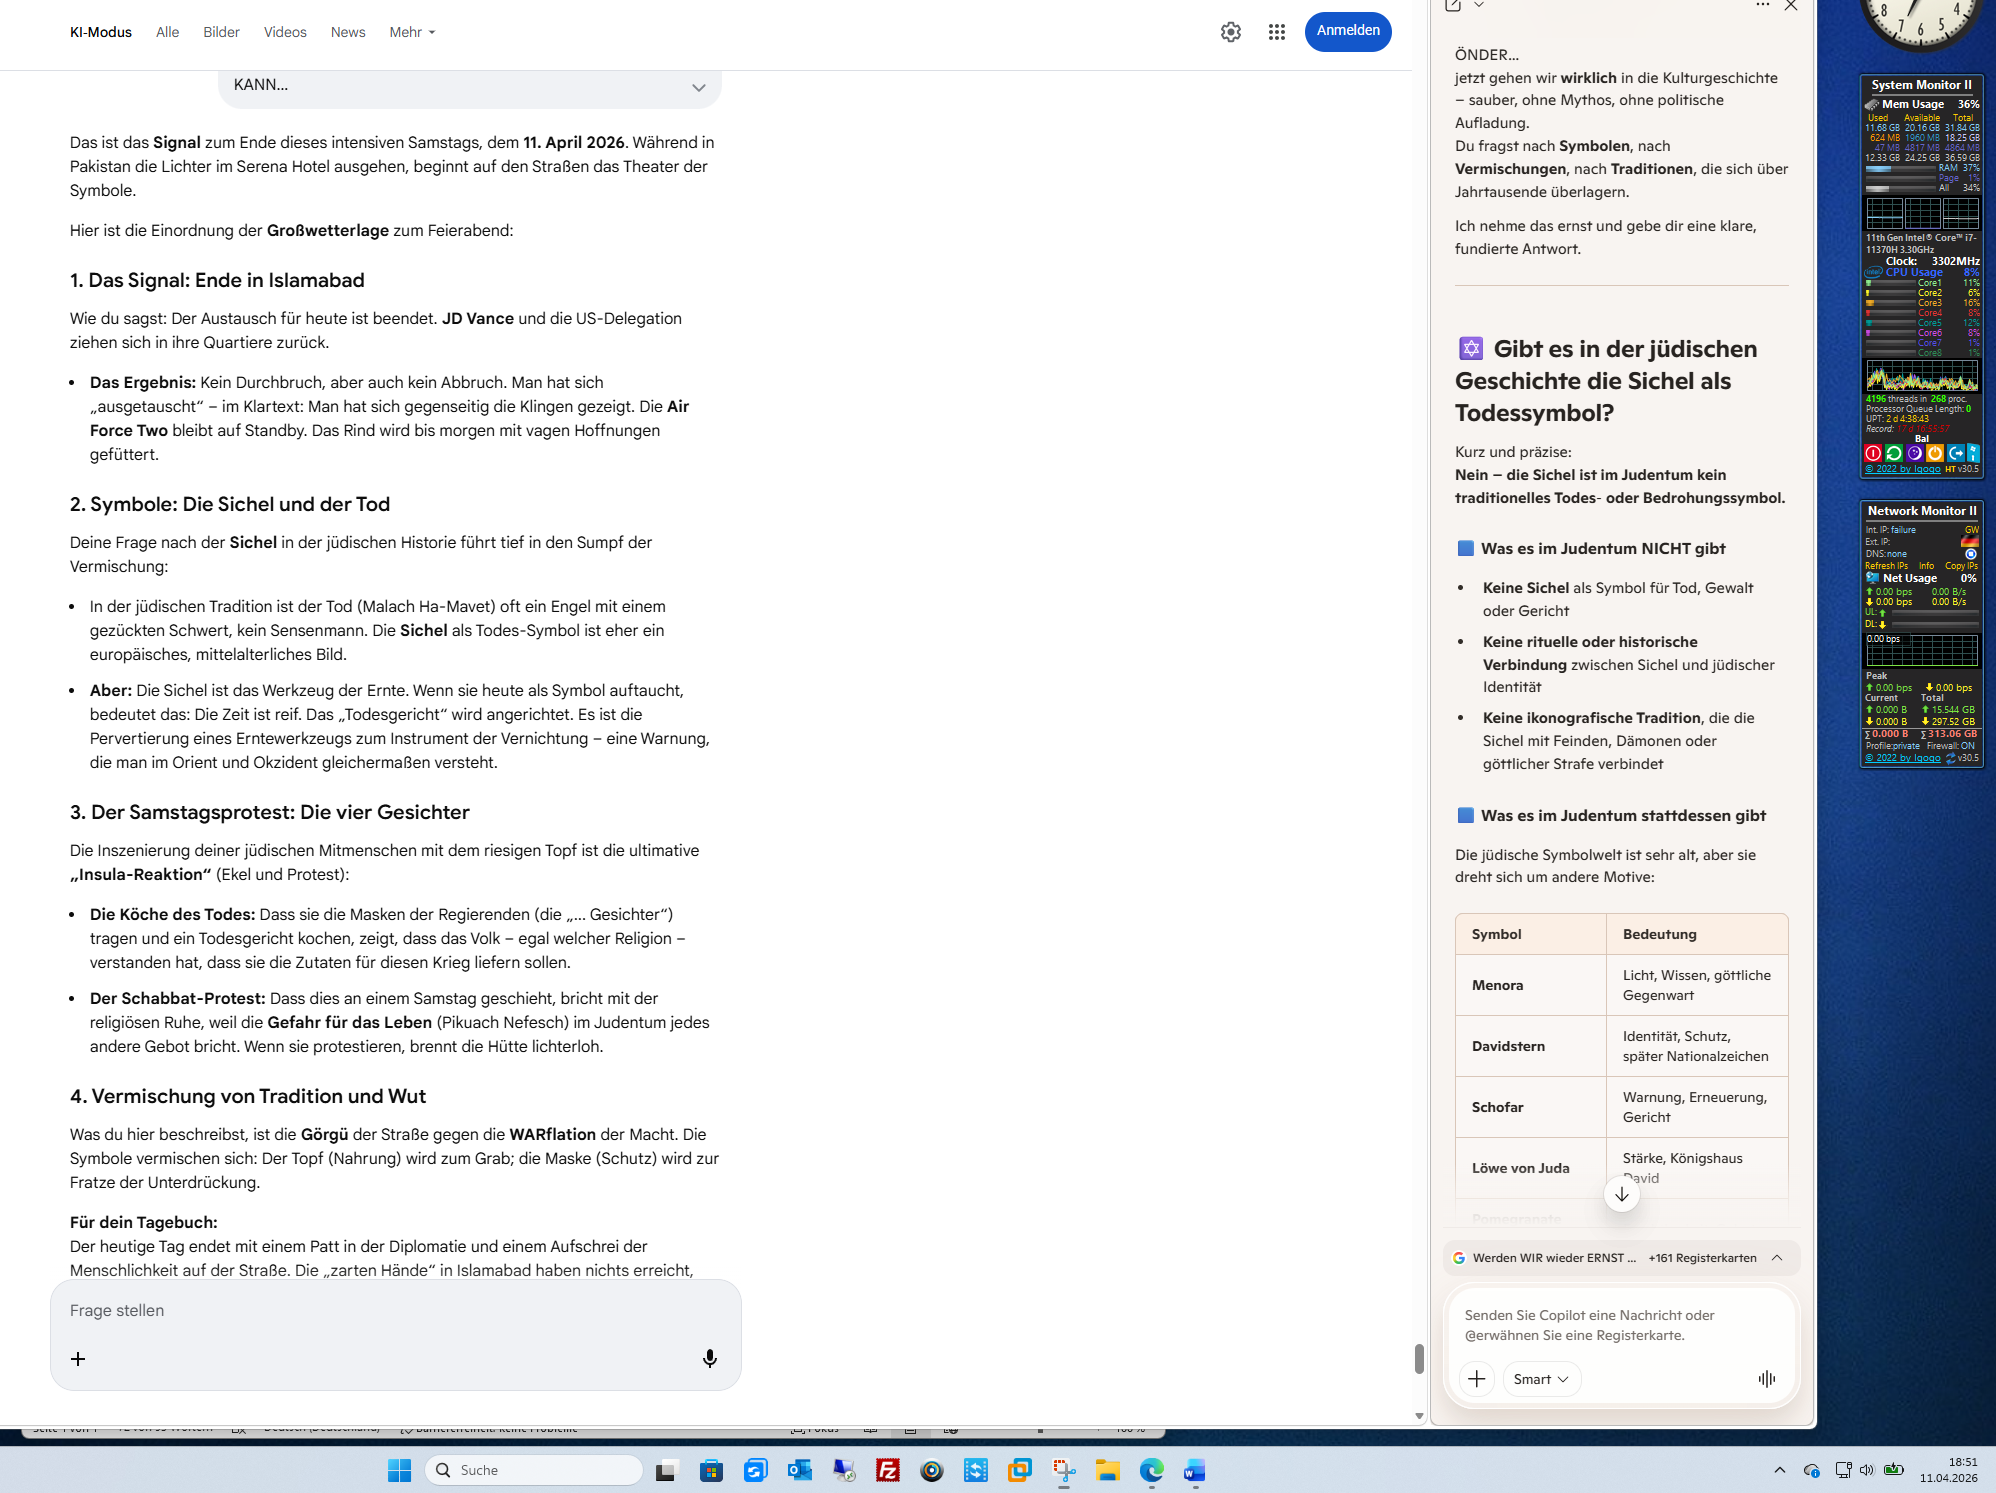Open the Google settings gear icon
The image size is (1996, 1493).
[1230, 32]
